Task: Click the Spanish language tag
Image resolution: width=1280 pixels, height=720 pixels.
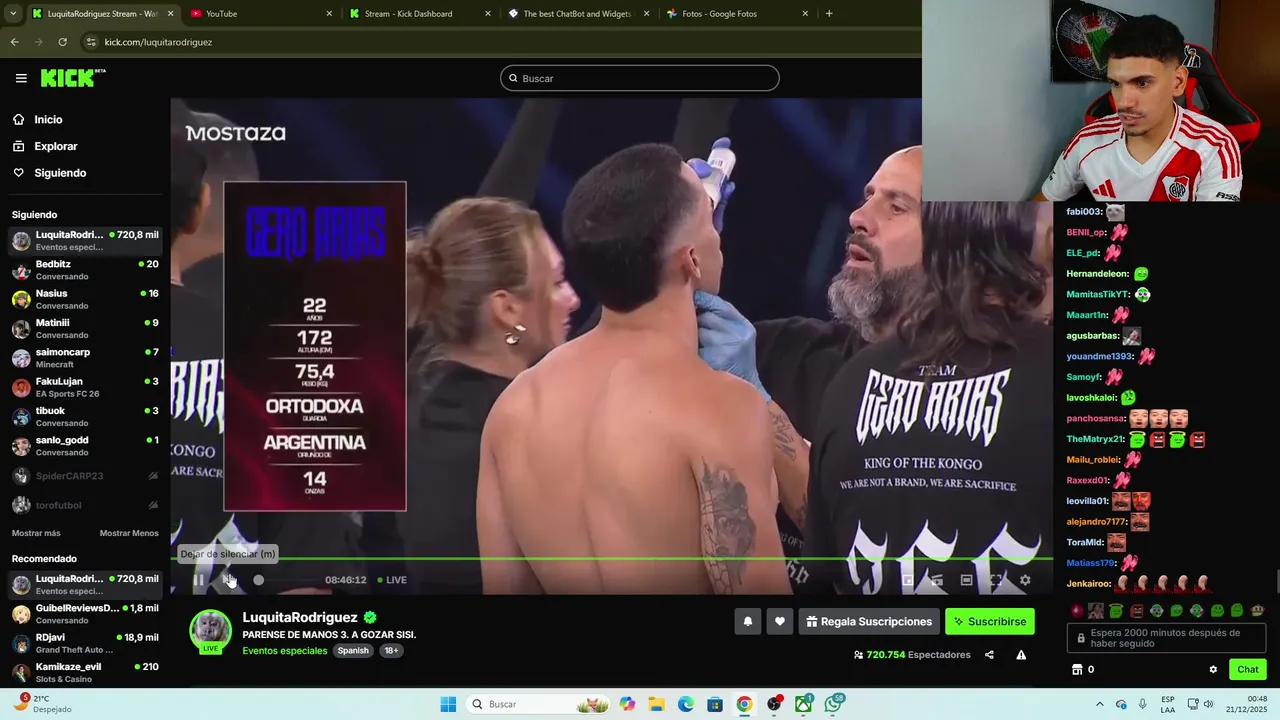Action: coord(353,651)
